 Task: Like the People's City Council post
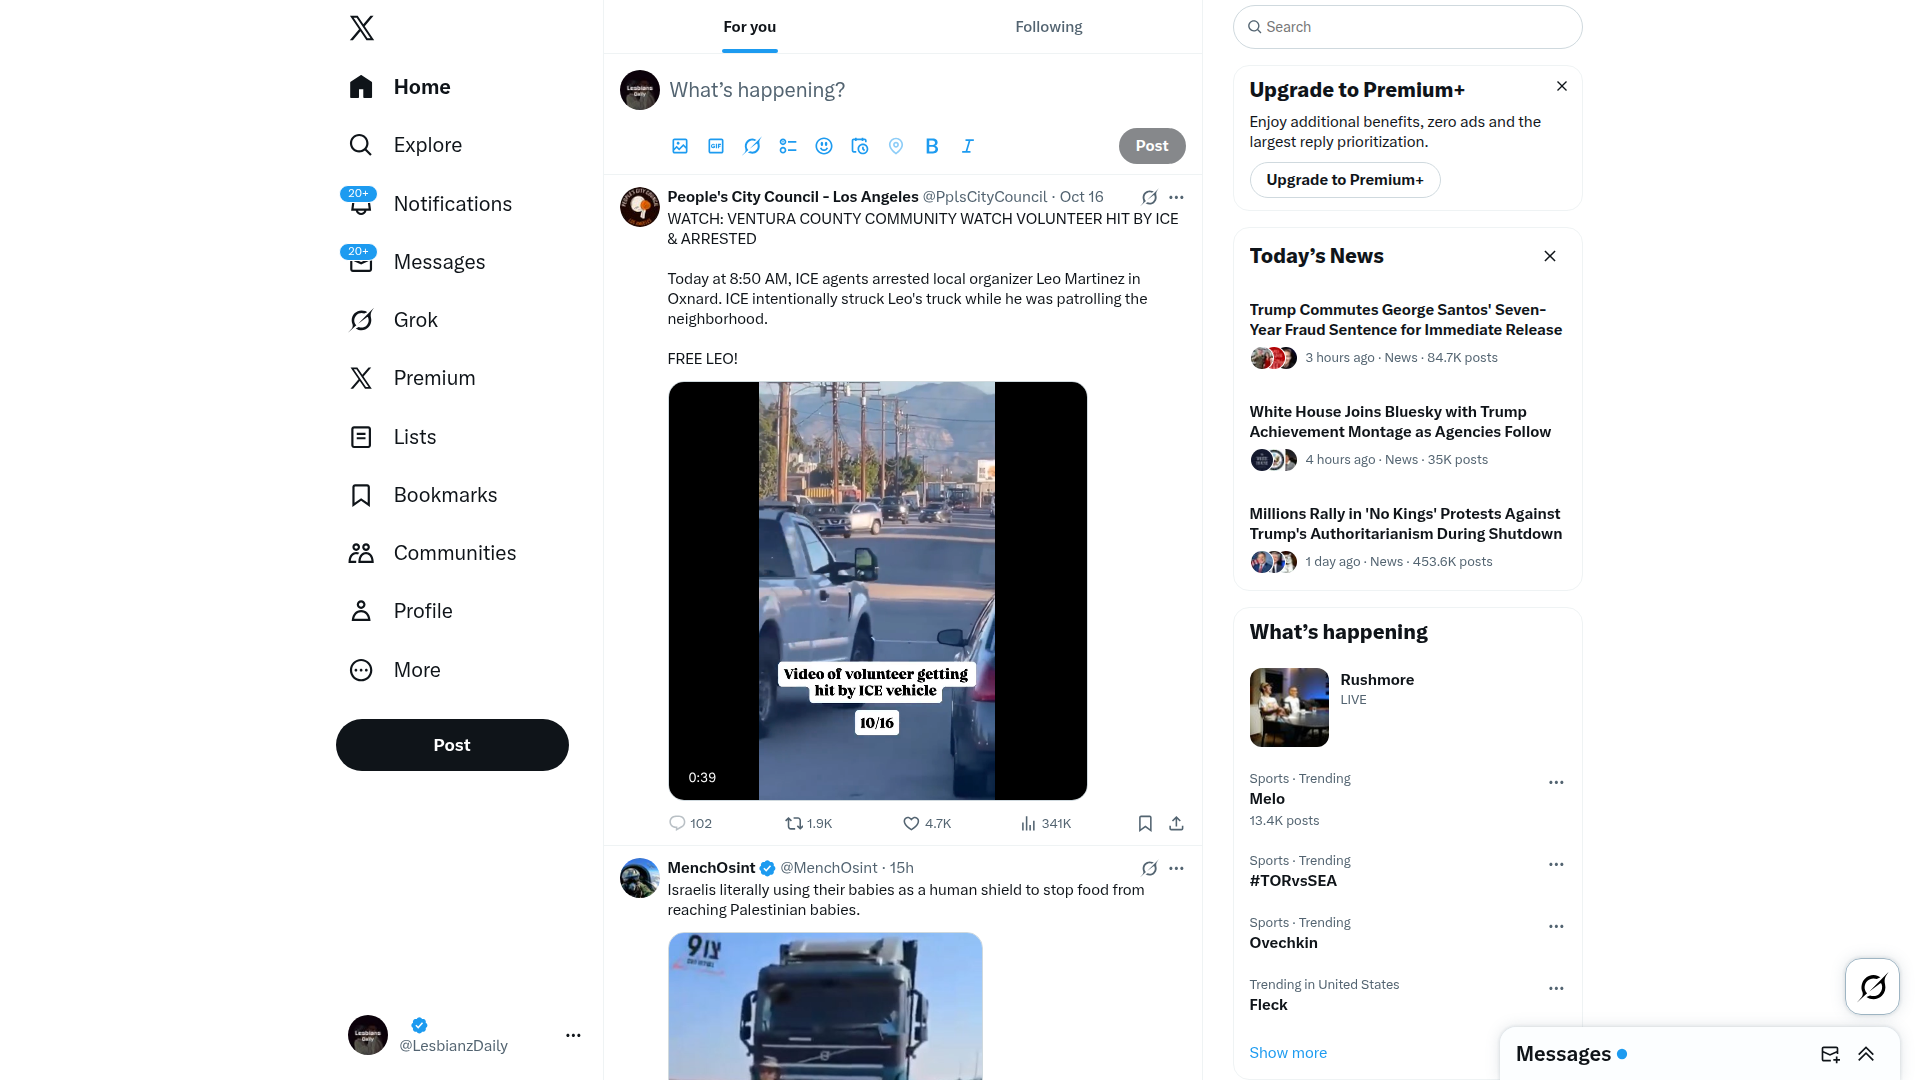pos(927,824)
